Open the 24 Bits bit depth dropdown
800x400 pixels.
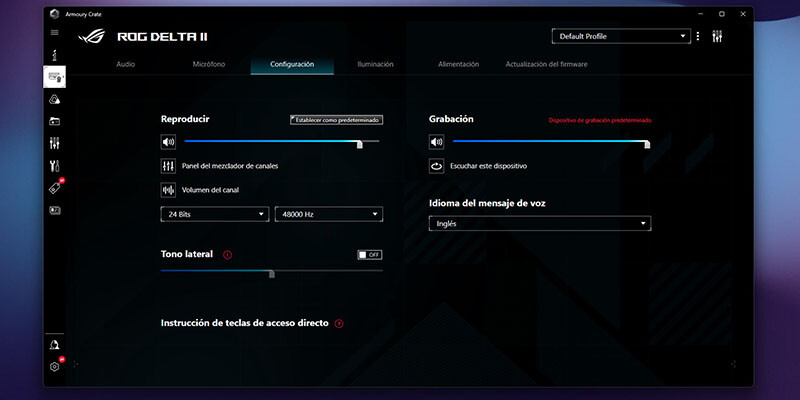pyautogui.click(x=215, y=214)
